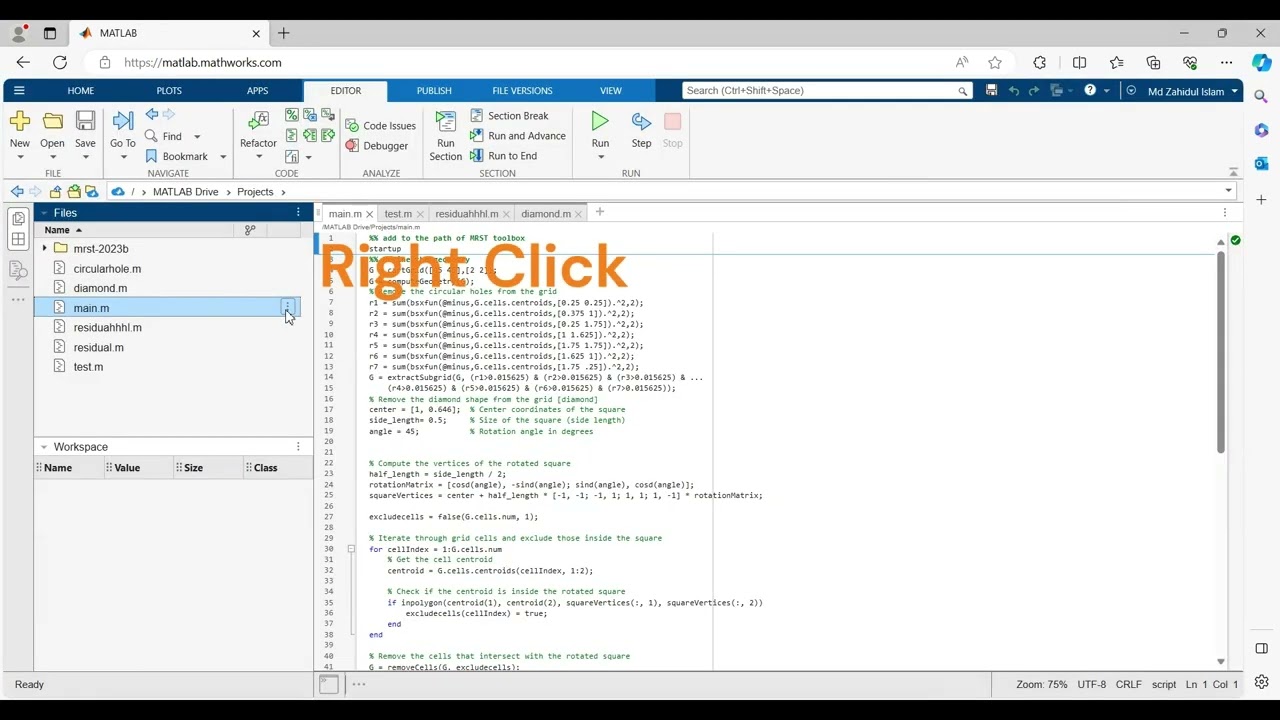The width and height of the screenshot is (1280, 720).
Task: Click the redo arrow in top bar
Action: pyautogui.click(x=1034, y=91)
